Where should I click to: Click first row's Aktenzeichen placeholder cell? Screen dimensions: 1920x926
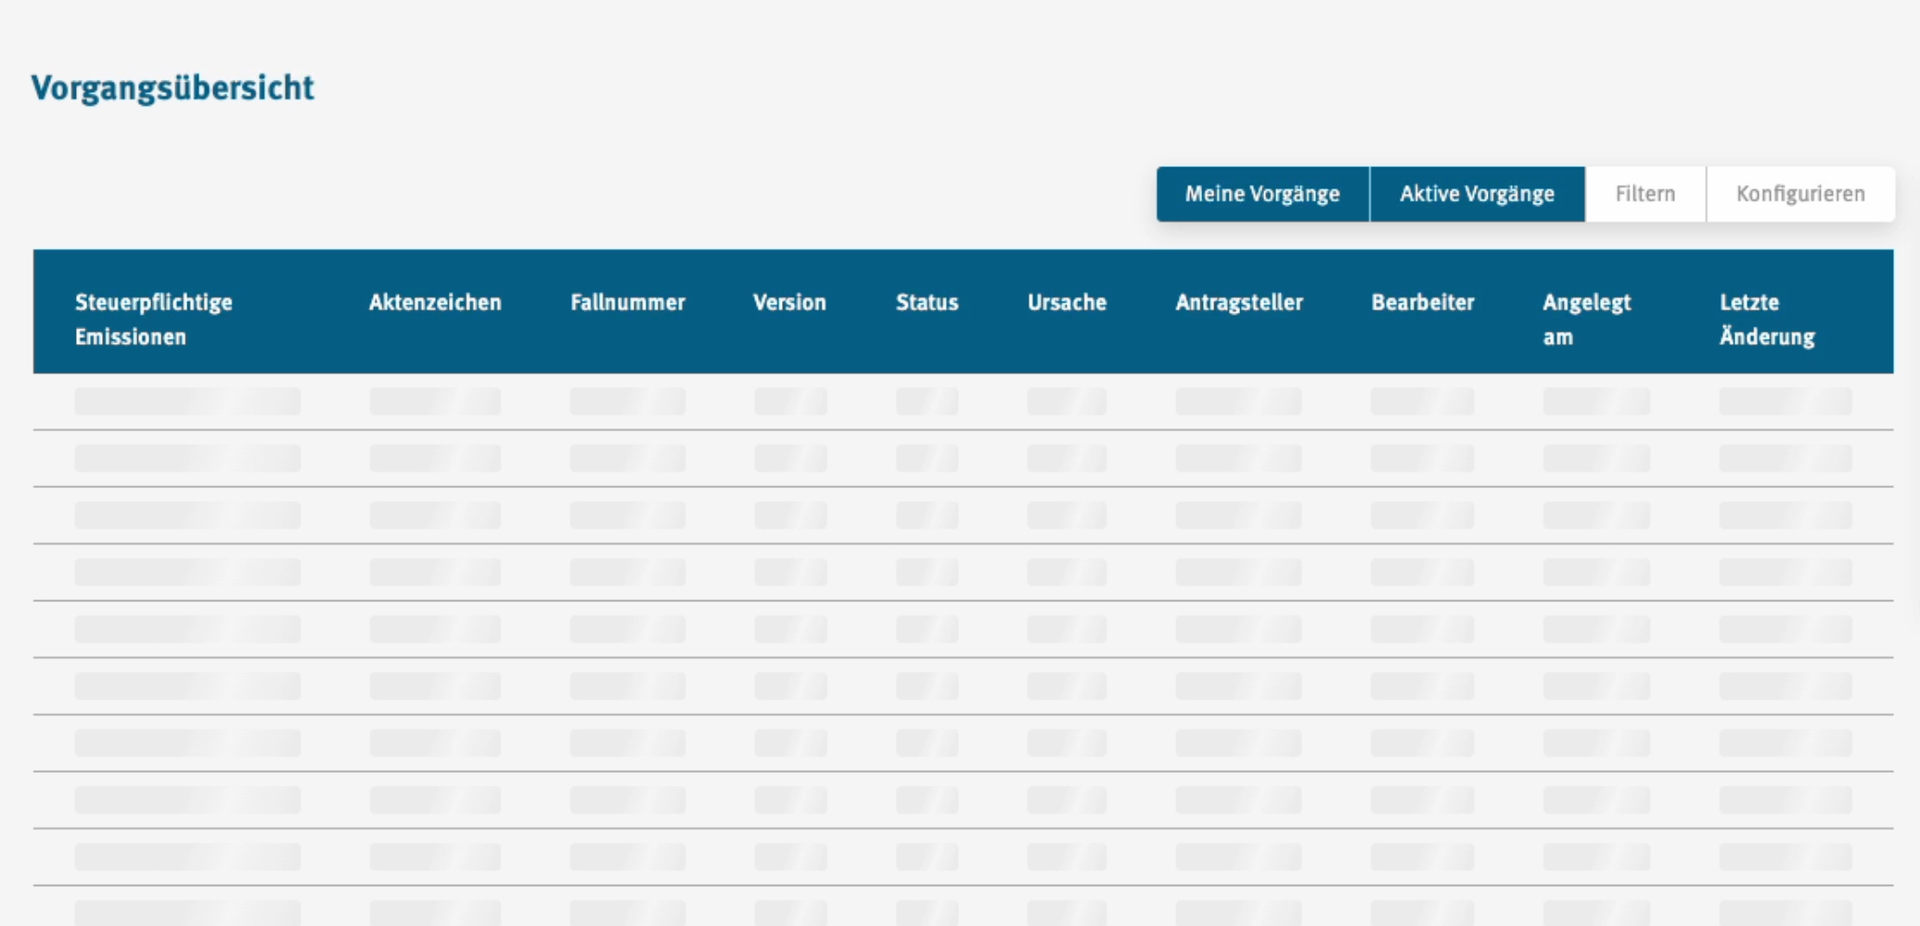434,401
